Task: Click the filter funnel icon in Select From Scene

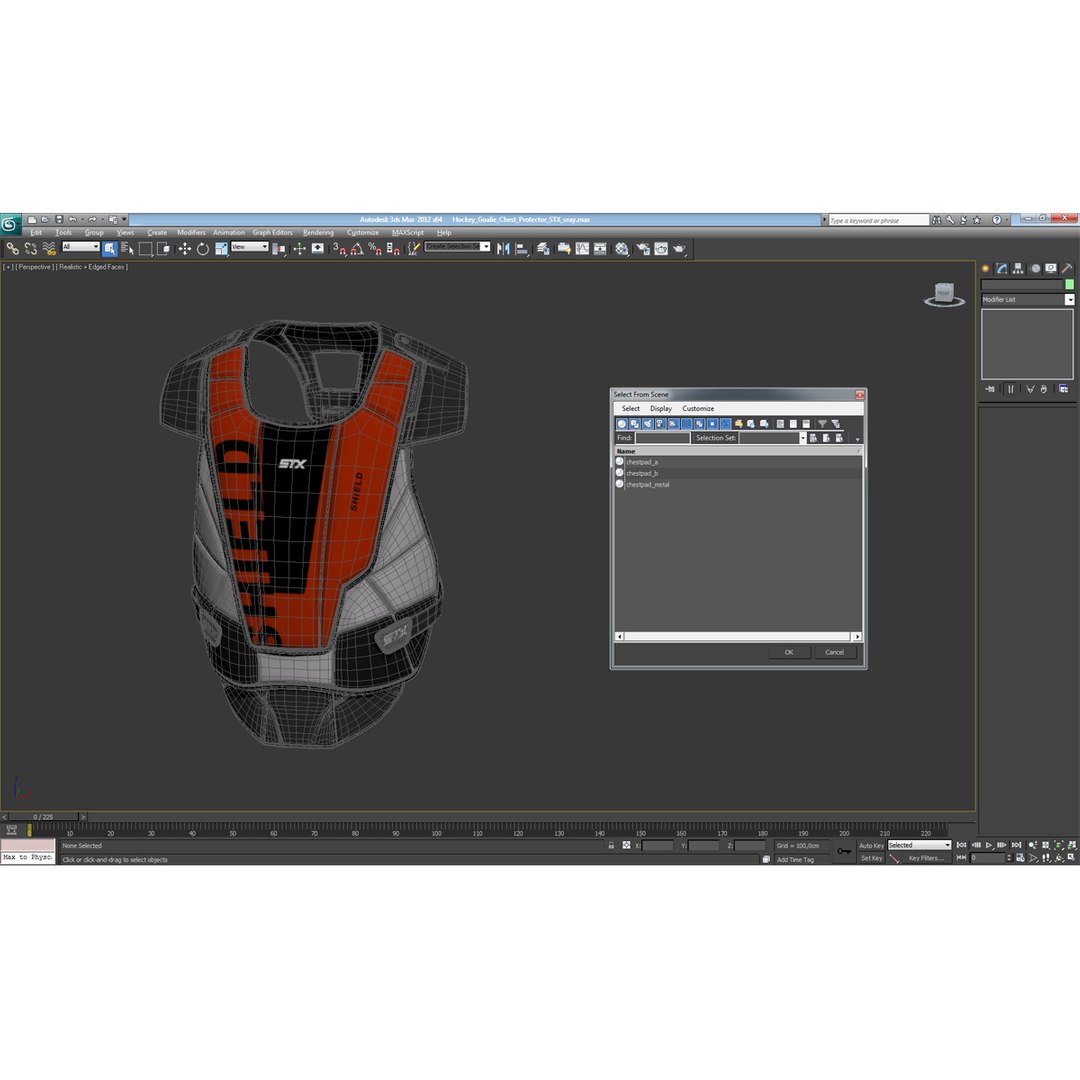Action: [x=822, y=424]
